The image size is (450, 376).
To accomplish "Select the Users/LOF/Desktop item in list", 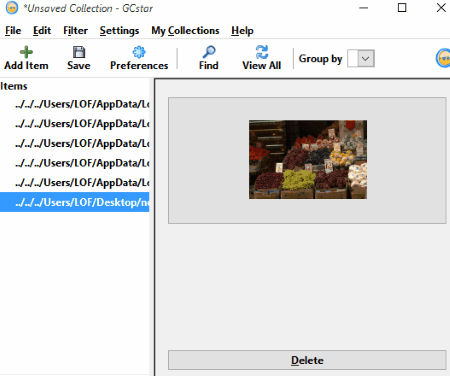I will pyautogui.click(x=74, y=202).
